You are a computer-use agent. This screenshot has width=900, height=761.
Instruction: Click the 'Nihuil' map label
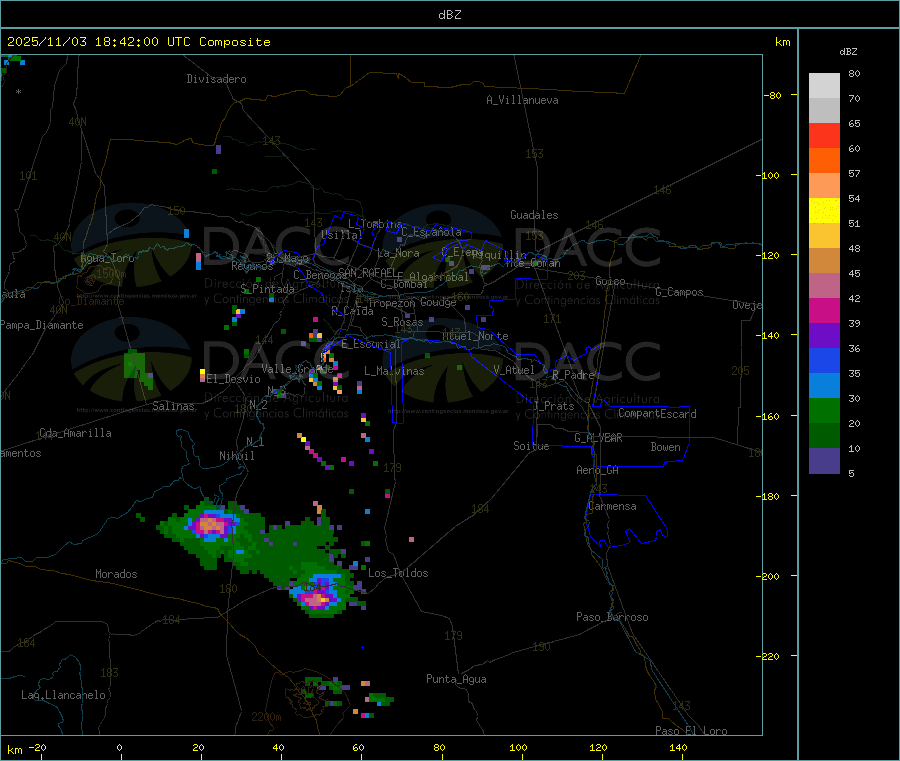237,456
